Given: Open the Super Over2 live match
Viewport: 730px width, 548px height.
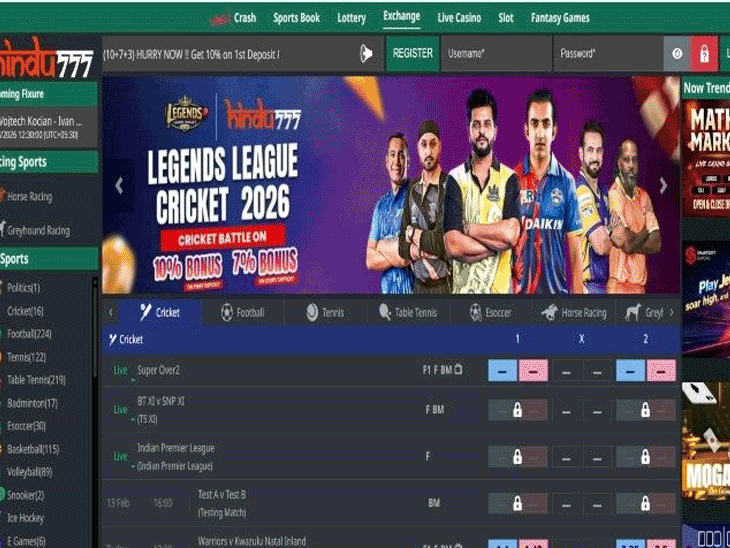Looking at the screenshot, I should click(158, 370).
